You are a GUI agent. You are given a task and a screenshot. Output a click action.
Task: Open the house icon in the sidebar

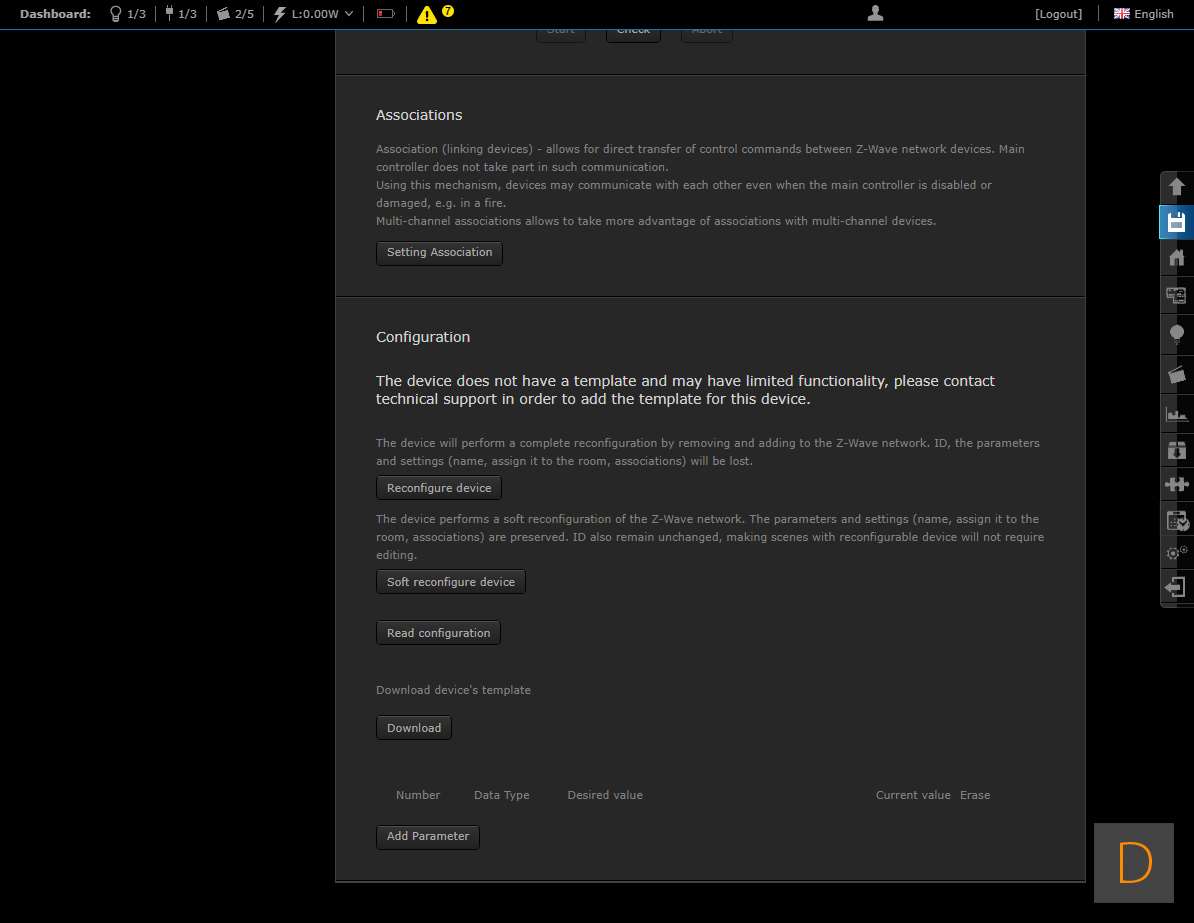coord(1176,258)
